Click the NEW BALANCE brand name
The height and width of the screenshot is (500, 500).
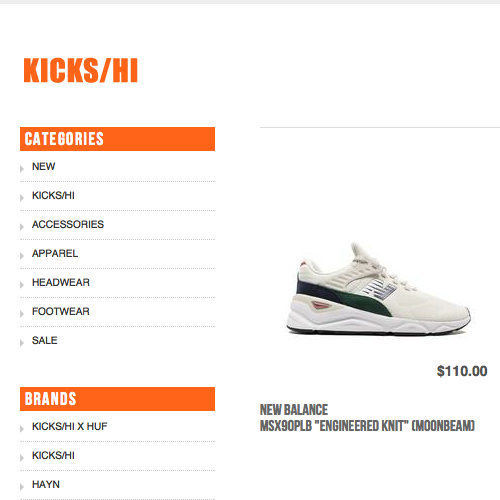coord(294,410)
